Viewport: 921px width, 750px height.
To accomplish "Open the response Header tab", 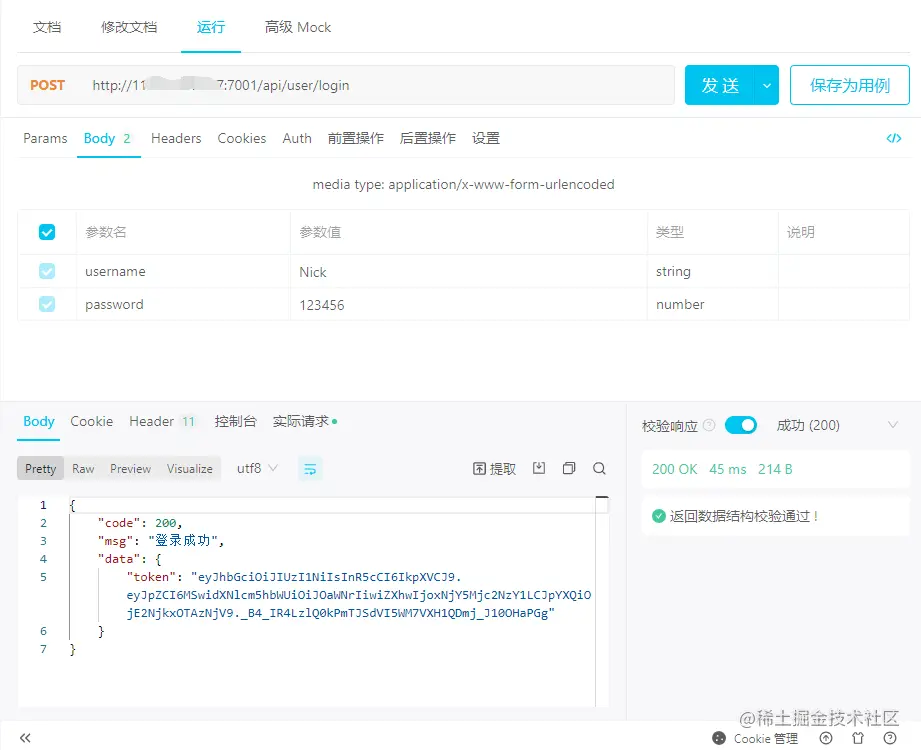I will (162, 421).
